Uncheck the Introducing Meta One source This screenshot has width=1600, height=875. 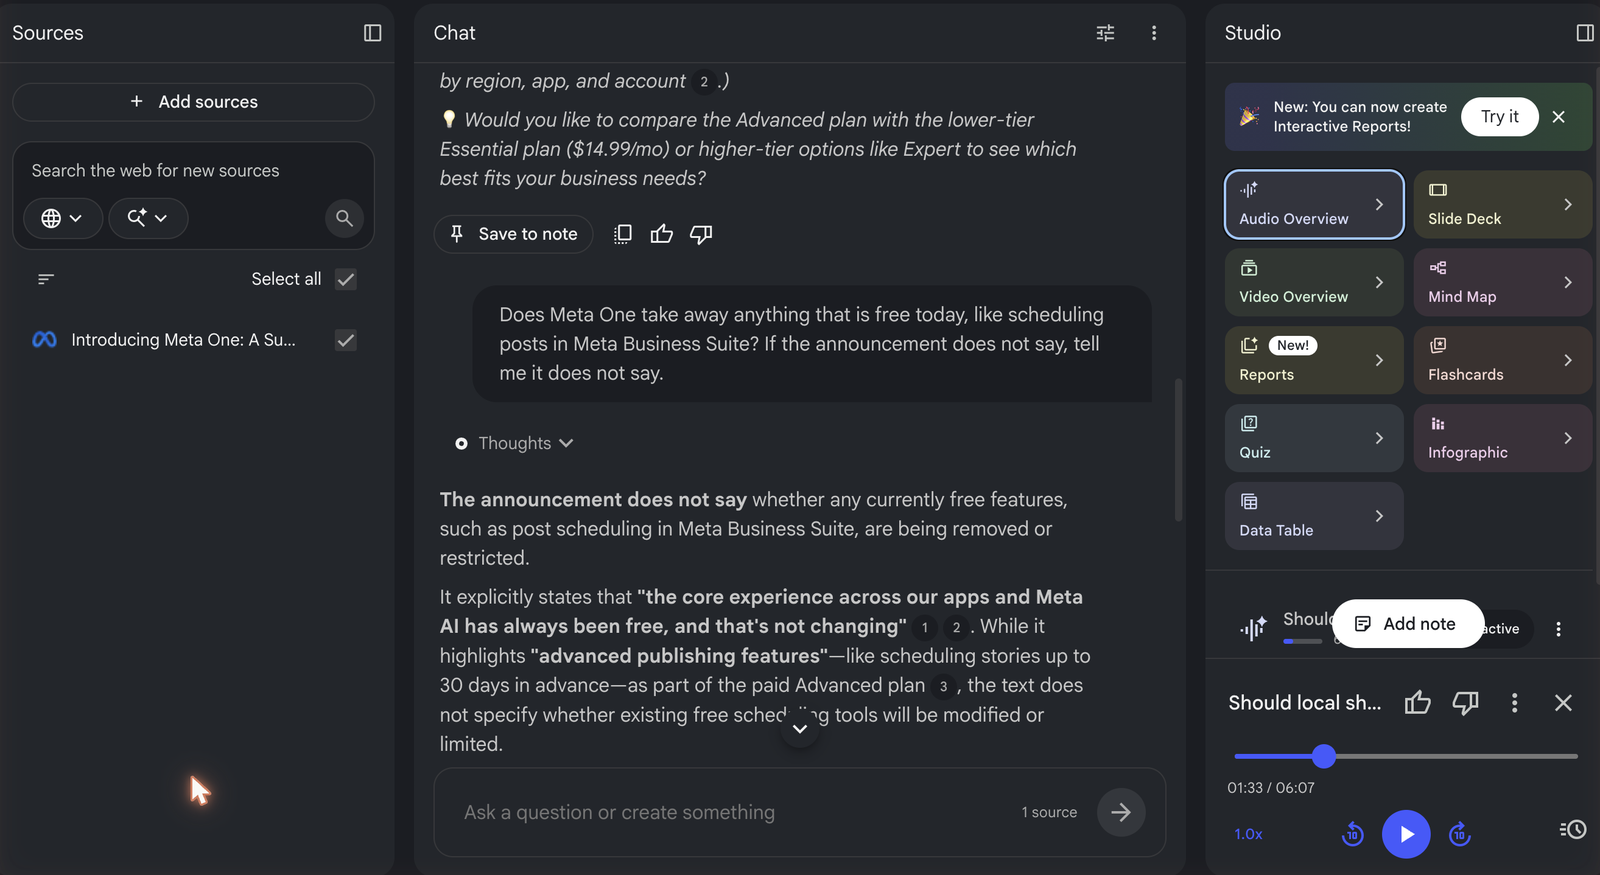coord(346,340)
